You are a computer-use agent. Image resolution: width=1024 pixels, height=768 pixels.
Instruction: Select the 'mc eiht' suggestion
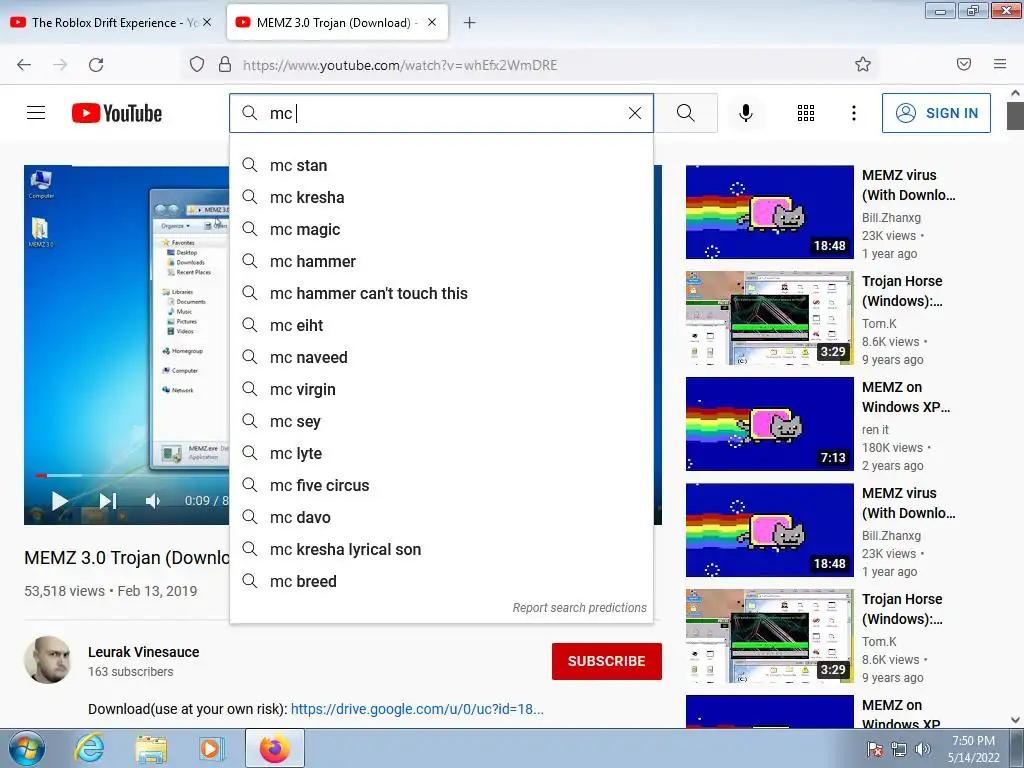point(441,325)
